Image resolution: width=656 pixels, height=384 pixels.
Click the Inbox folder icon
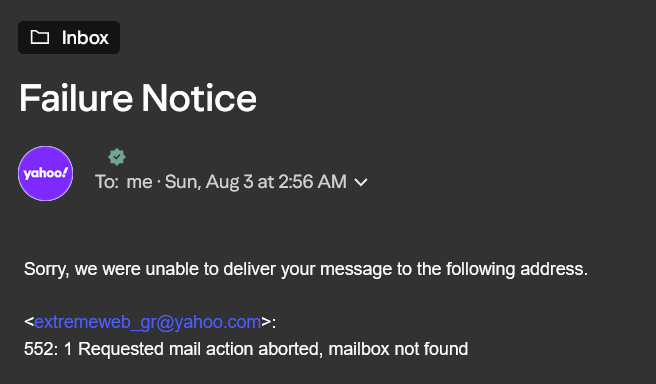click(x=40, y=37)
